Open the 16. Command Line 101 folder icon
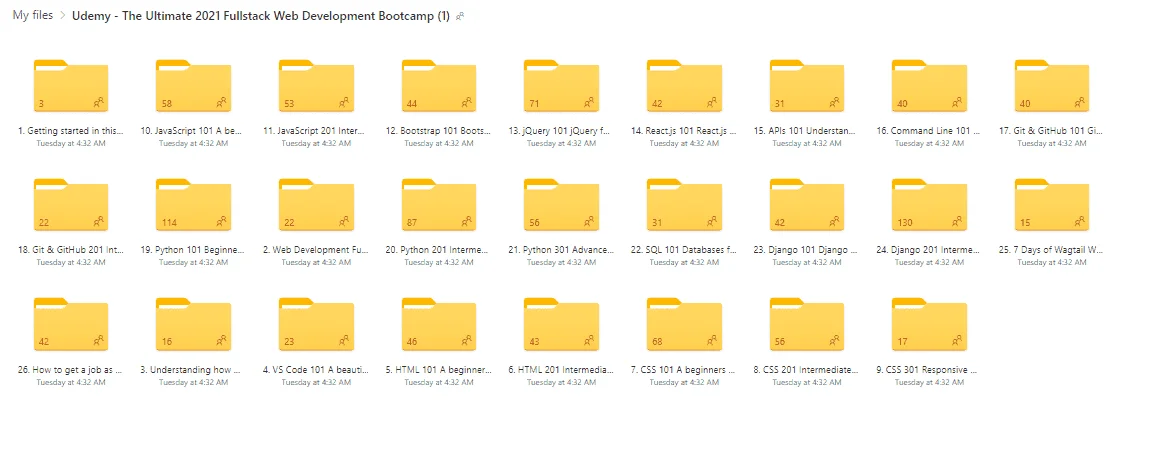Viewport: 1157px width, 457px height. [929, 86]
